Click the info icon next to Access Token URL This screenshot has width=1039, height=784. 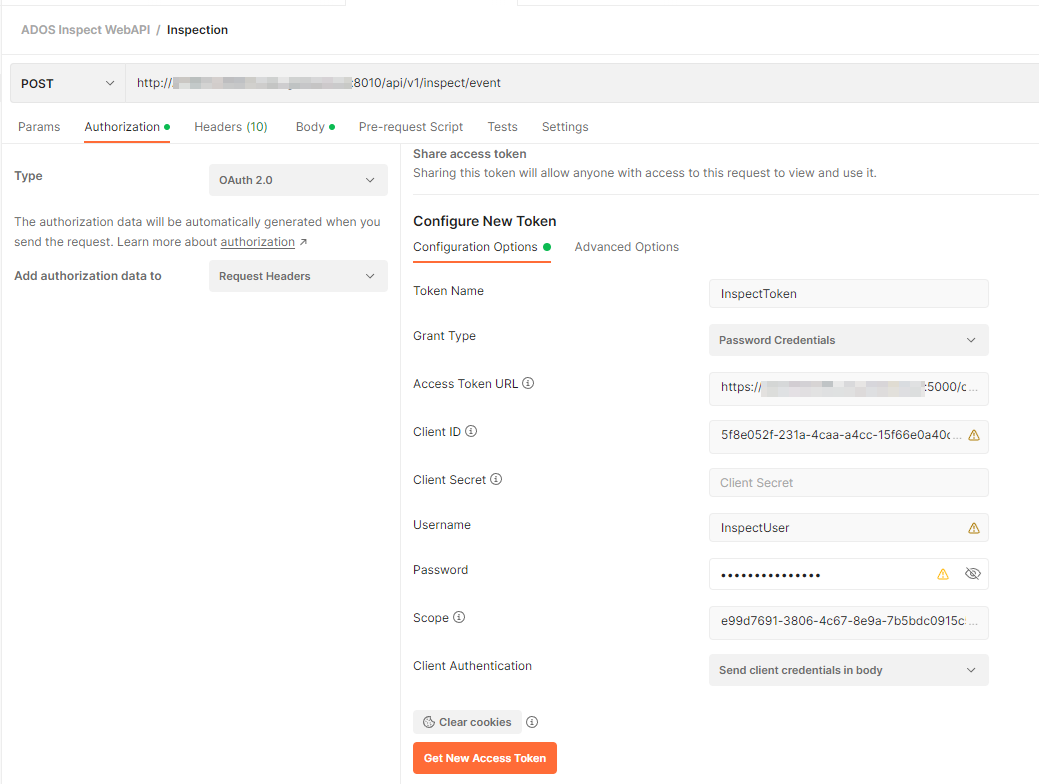(530, 382)
